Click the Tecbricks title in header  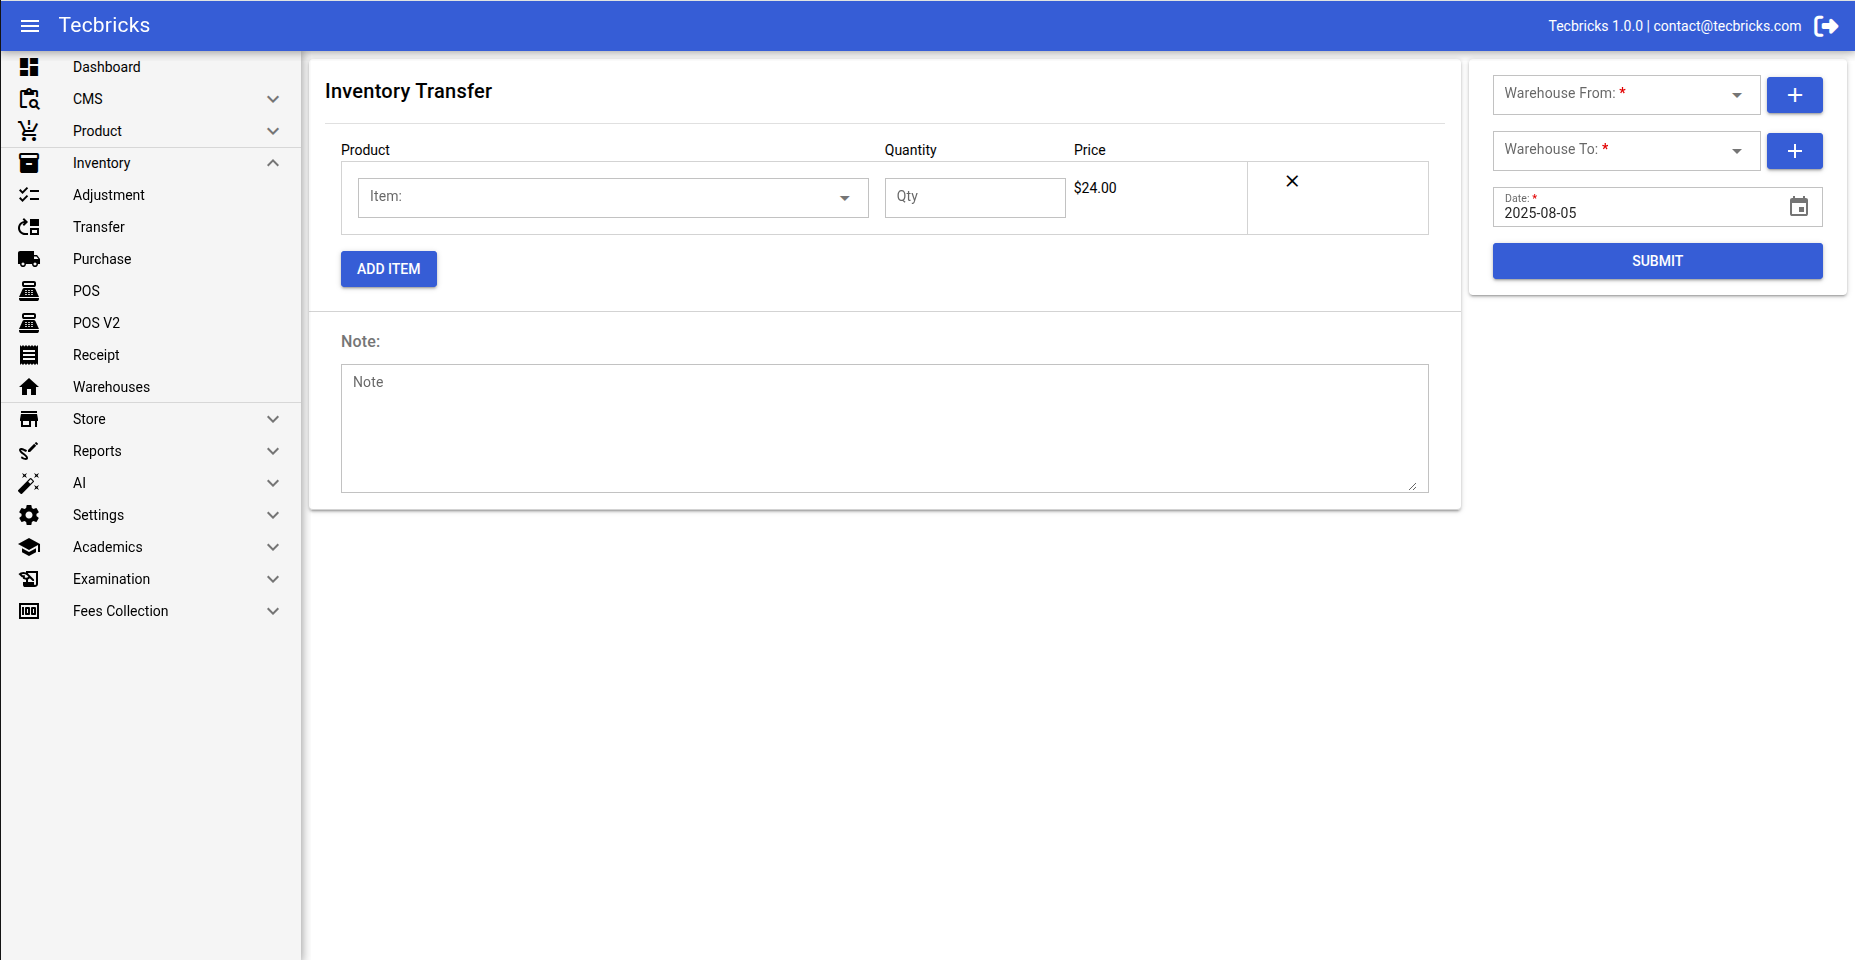[104, 25]
